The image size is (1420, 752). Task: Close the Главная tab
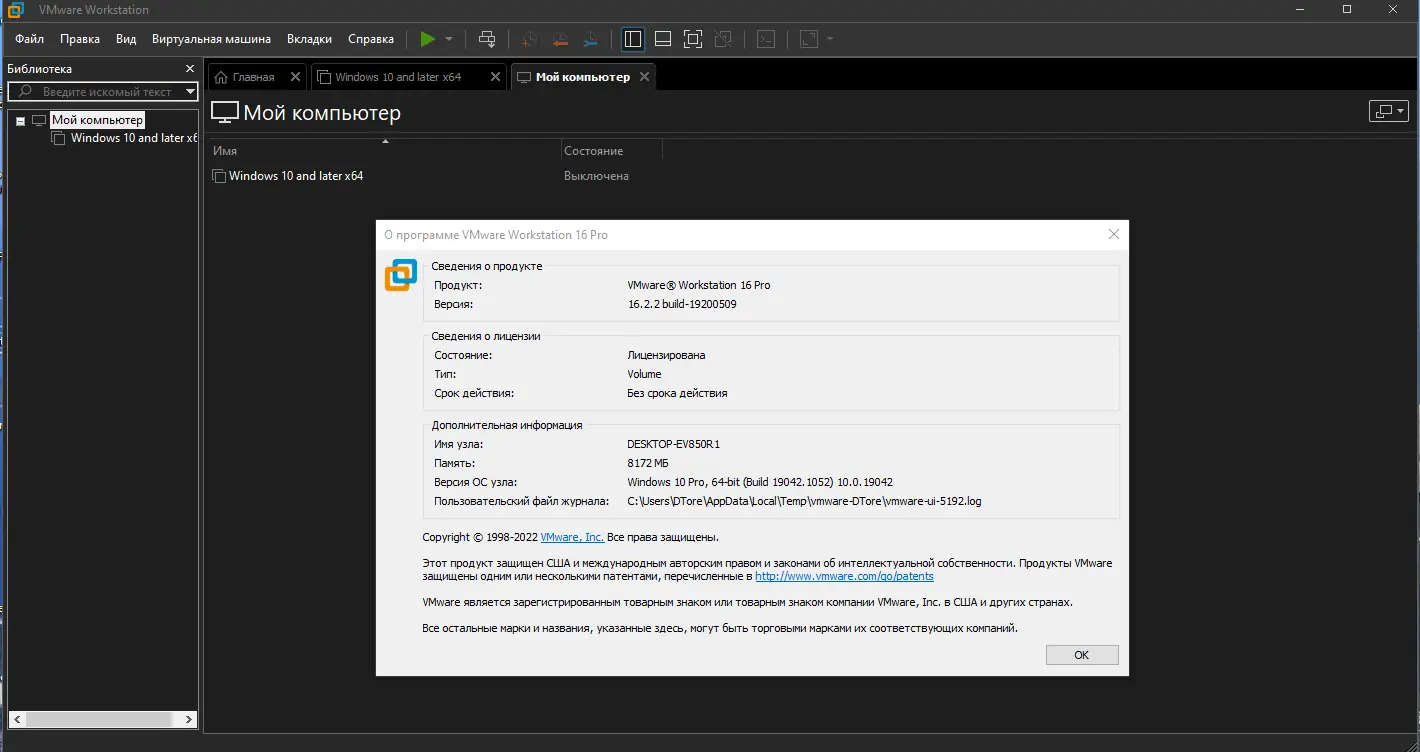click(295, 77)
